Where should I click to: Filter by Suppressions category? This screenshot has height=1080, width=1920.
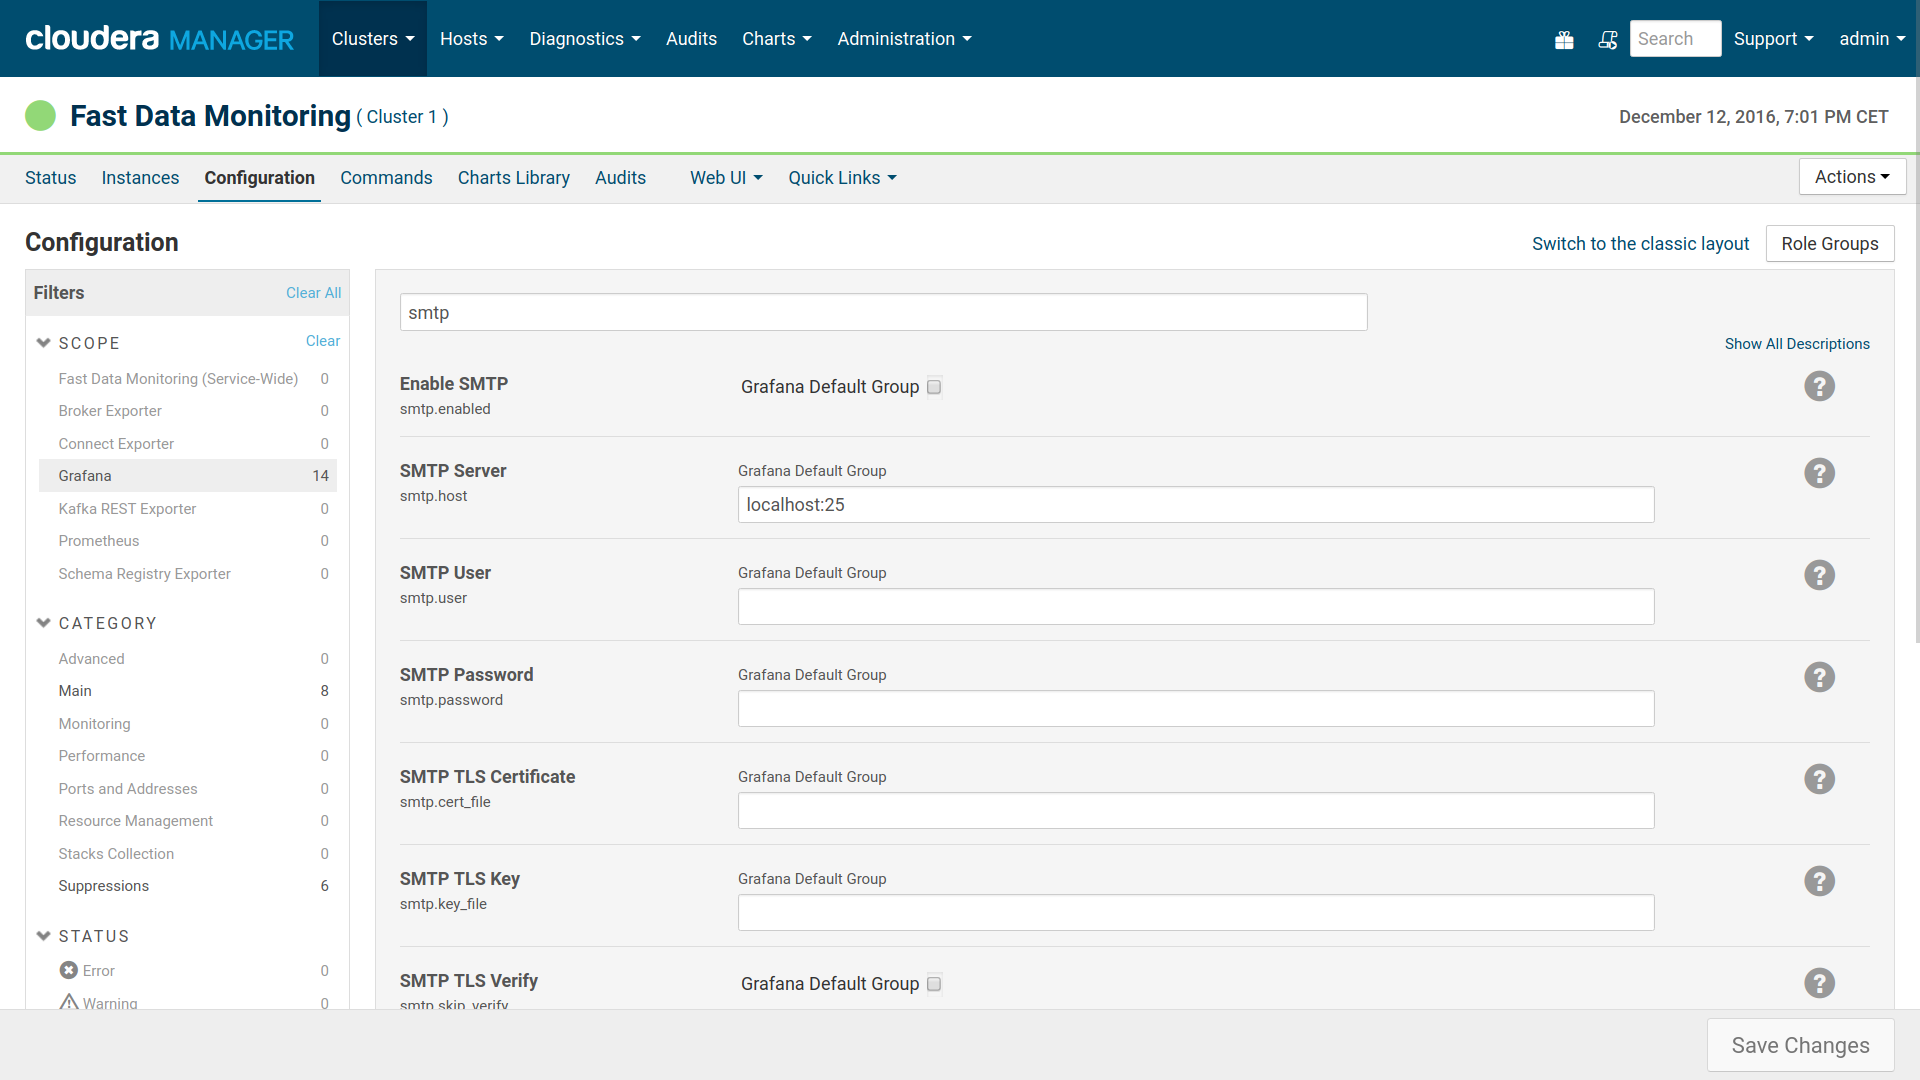(x=188, y=886)
